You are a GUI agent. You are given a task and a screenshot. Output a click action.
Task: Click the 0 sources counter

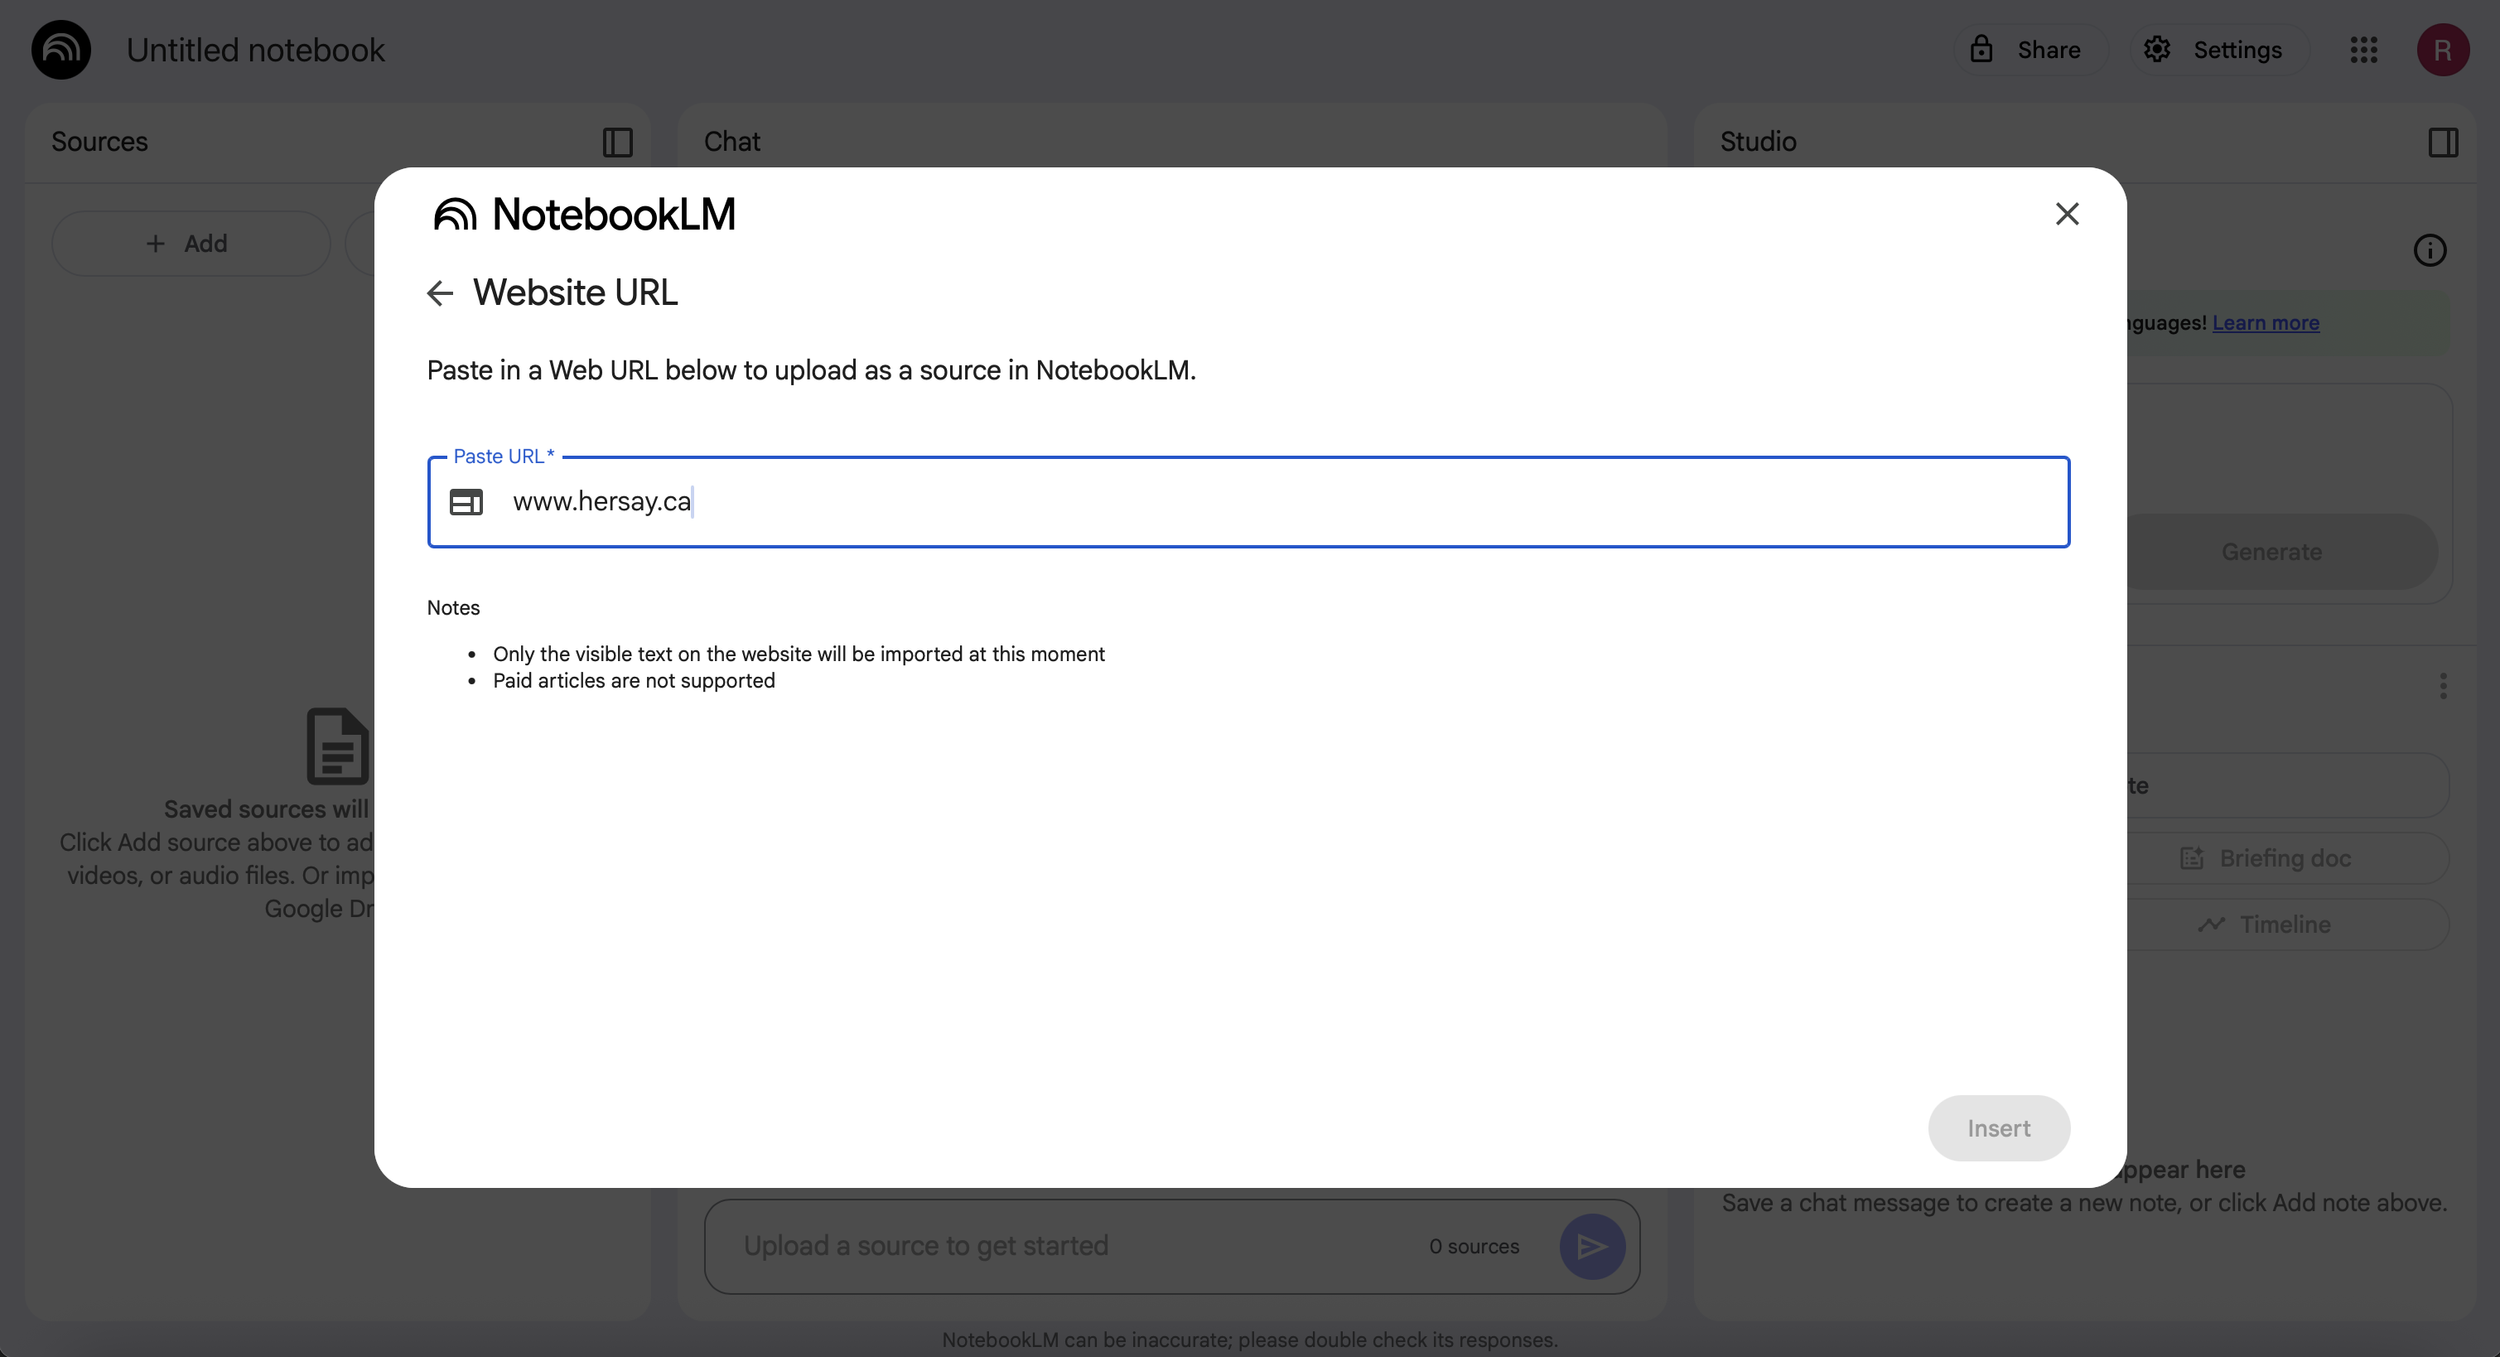[1473, 1247]
